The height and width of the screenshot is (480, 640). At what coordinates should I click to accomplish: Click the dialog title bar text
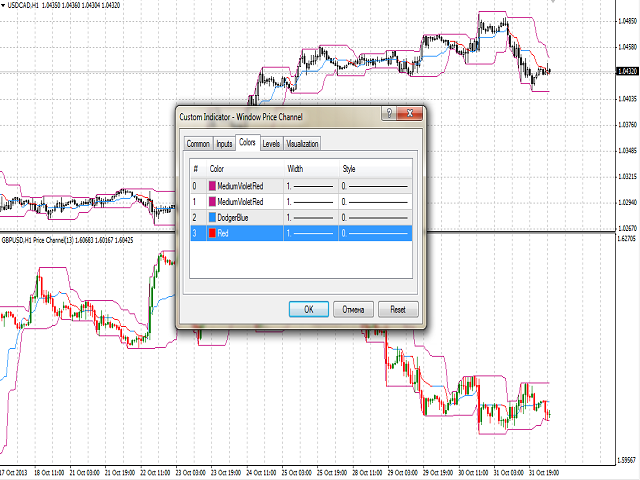click(x=241, y=117)
